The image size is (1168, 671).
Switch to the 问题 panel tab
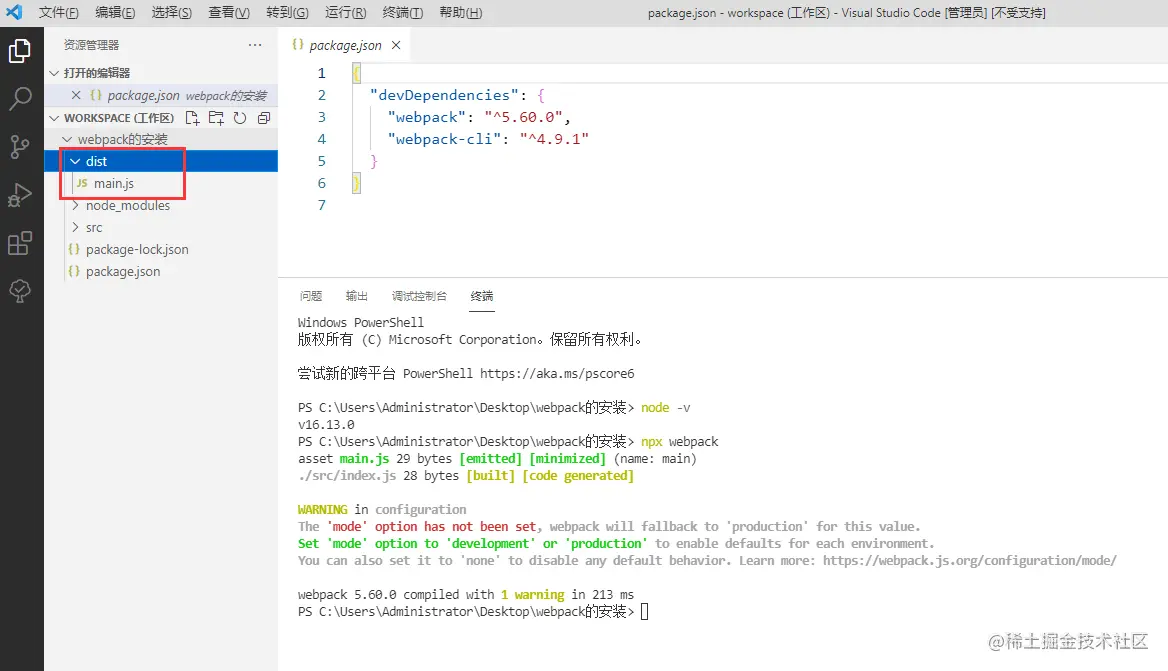coord(311,296)
